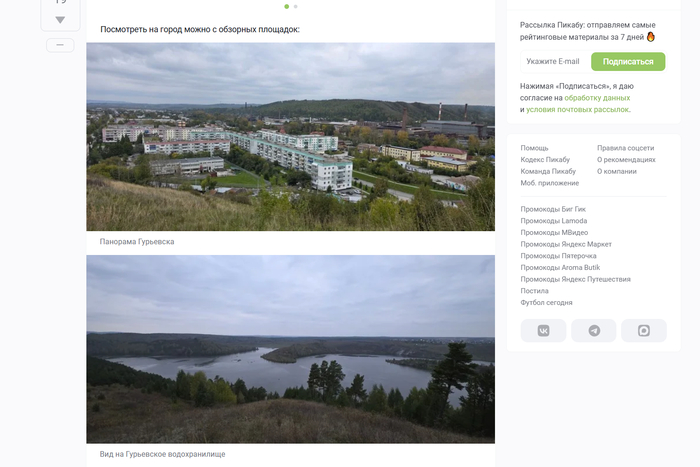700x467 pixels.
Task: Downvote the post with down arrow
Action: click(60, 20)
